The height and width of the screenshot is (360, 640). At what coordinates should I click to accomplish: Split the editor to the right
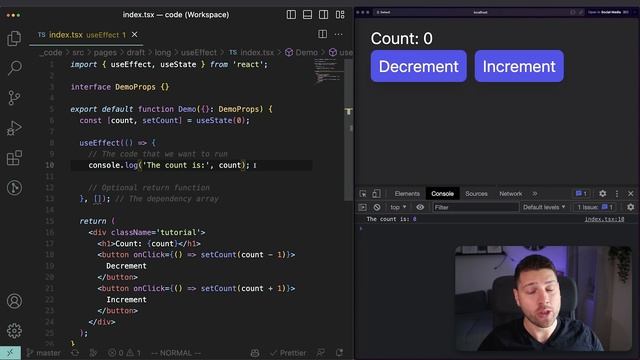(322, 34)
